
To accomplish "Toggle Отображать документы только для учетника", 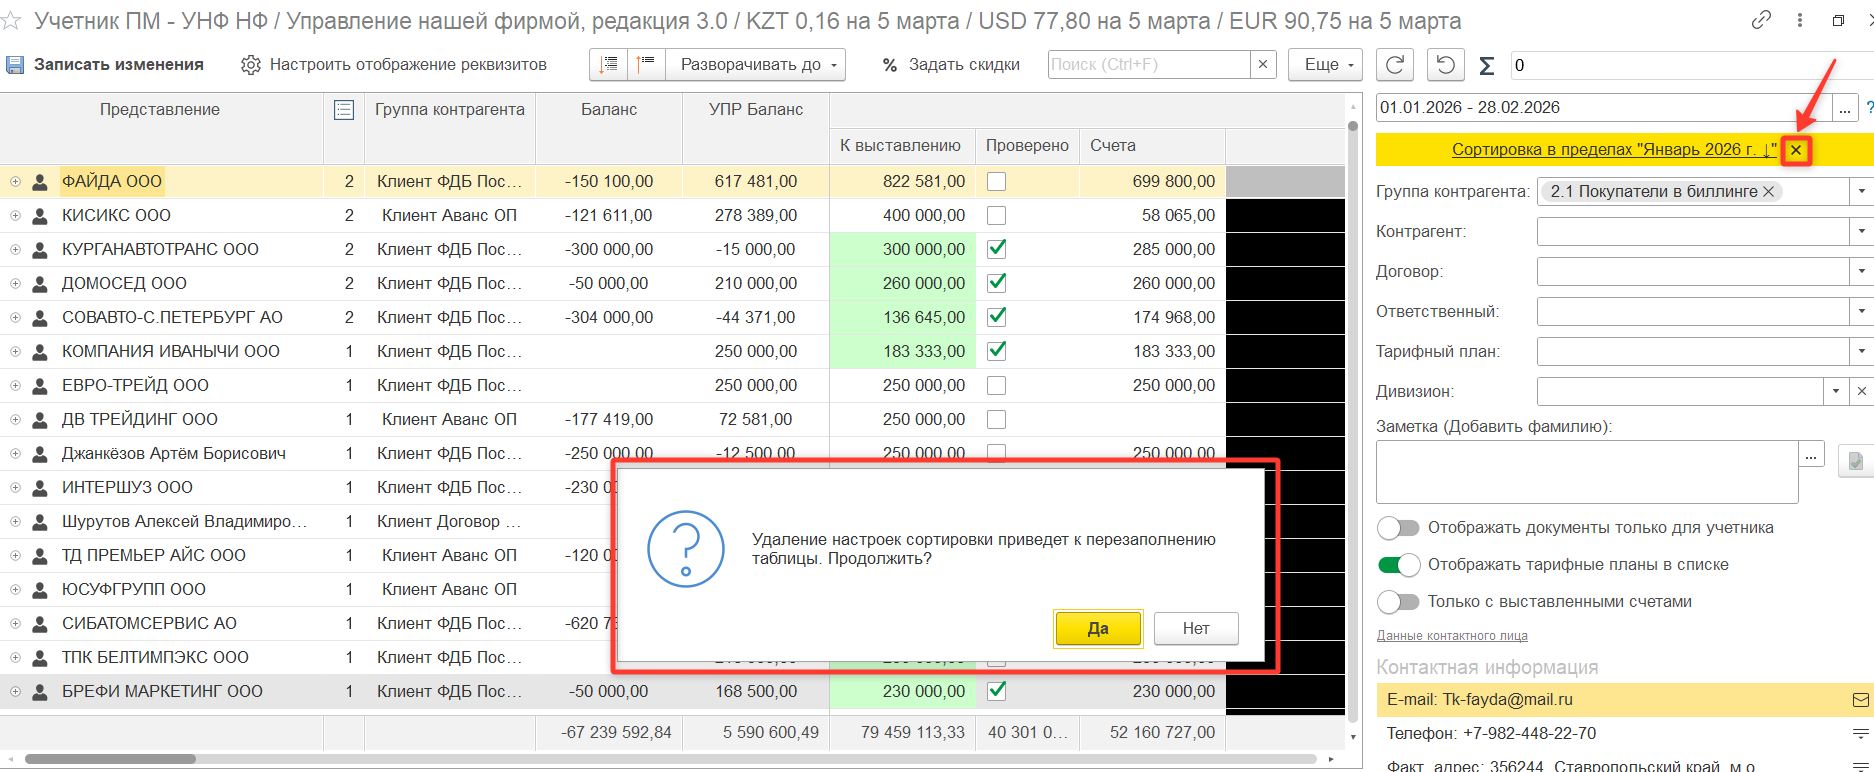I will click(x=1398, y=528).
